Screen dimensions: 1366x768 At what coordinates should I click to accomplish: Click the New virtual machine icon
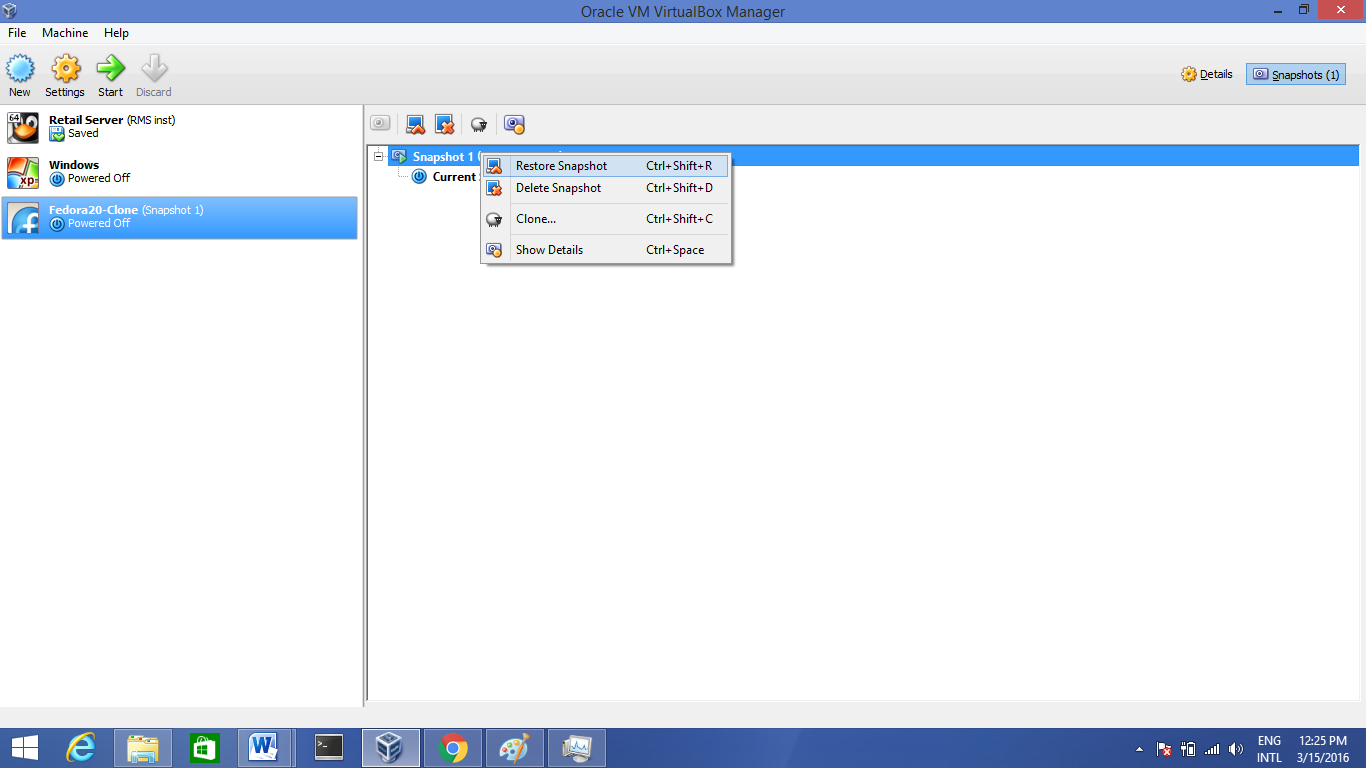click(20, 69)
